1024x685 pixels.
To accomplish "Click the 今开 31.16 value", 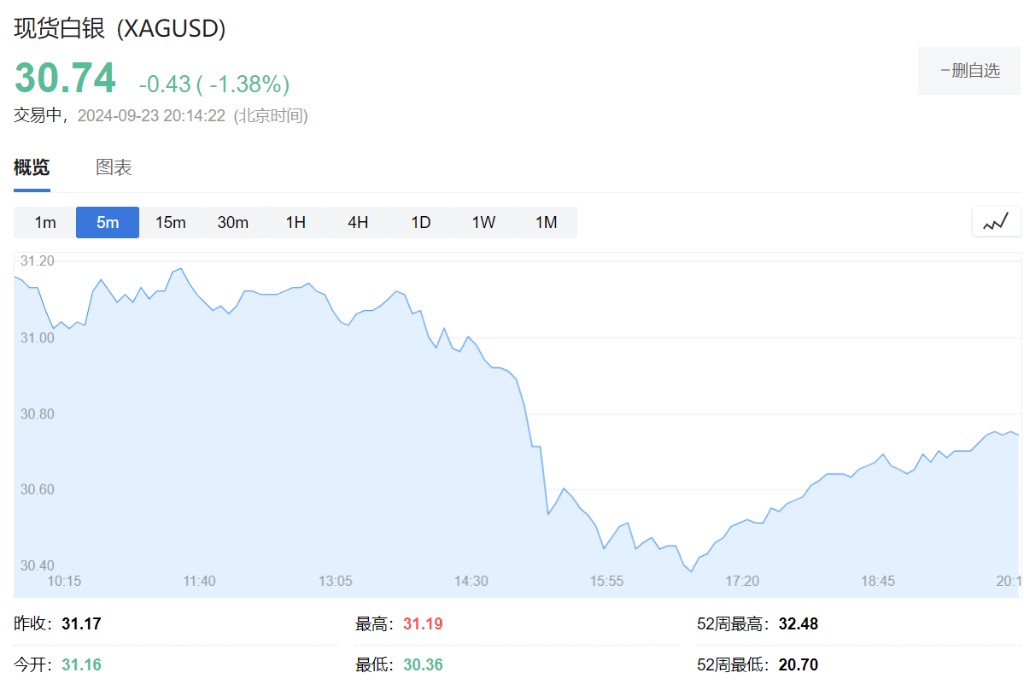I will (81, 664).
